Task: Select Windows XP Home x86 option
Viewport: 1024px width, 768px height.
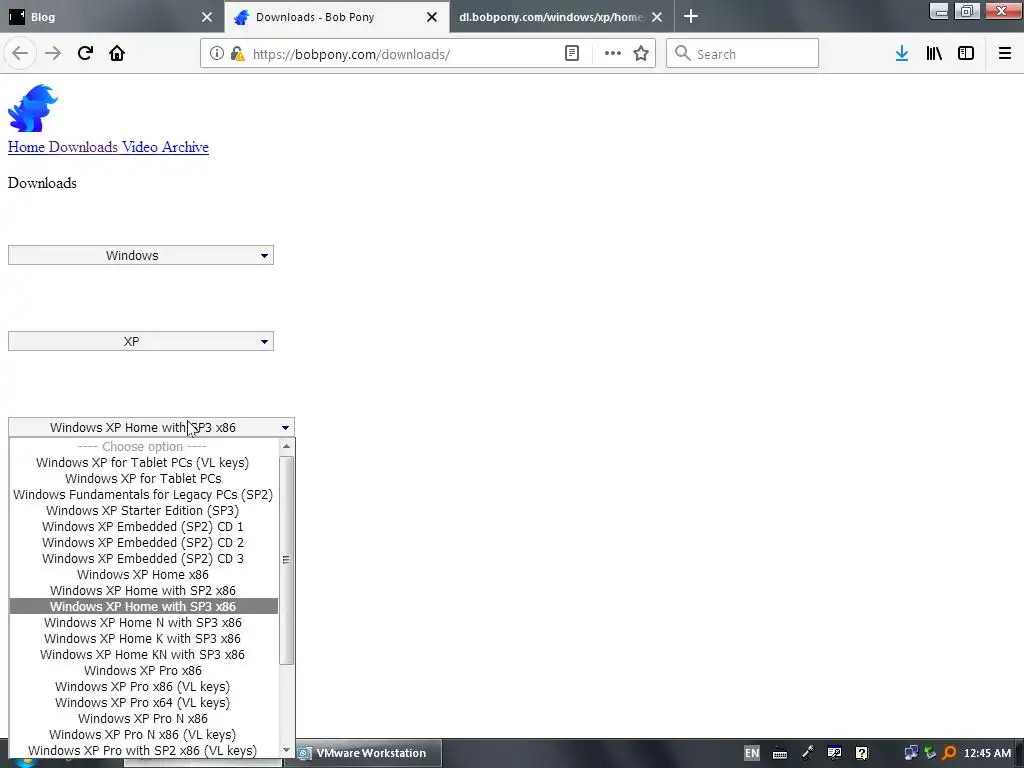Action: (143, 575)
